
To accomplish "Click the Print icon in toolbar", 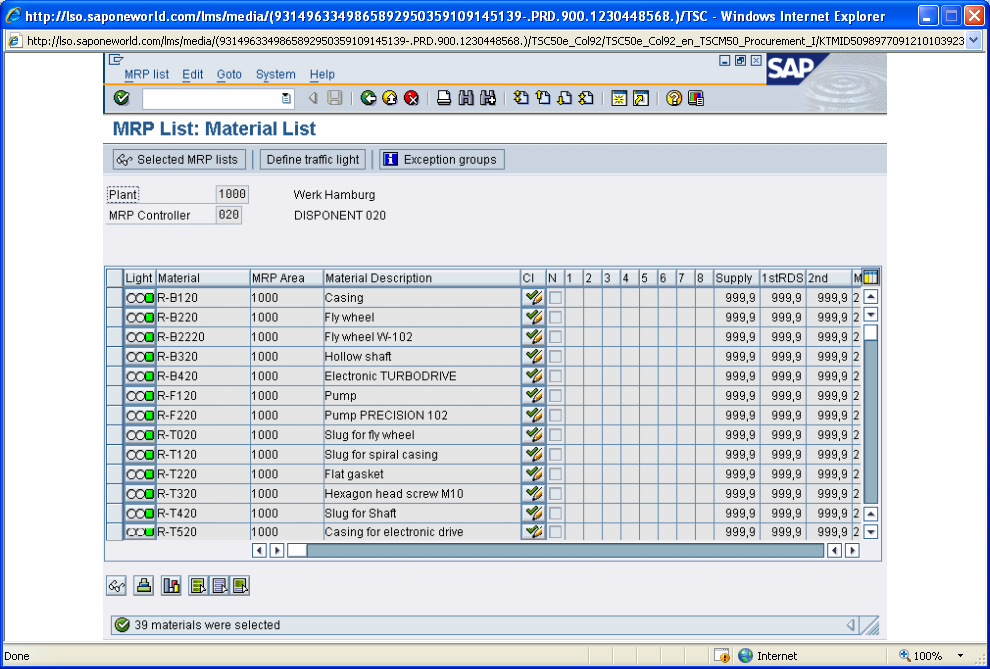I will [x=444, y=98].
